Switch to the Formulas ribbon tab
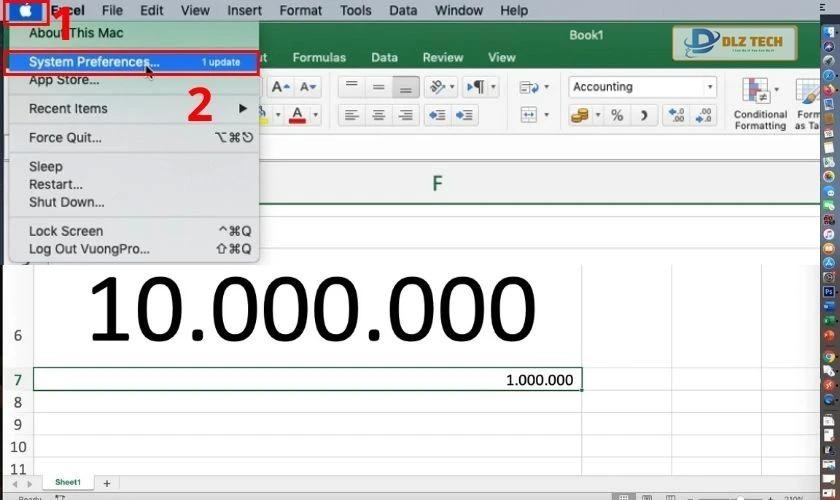The width and height of the screenshot is (840, 500). coord(319,57)
